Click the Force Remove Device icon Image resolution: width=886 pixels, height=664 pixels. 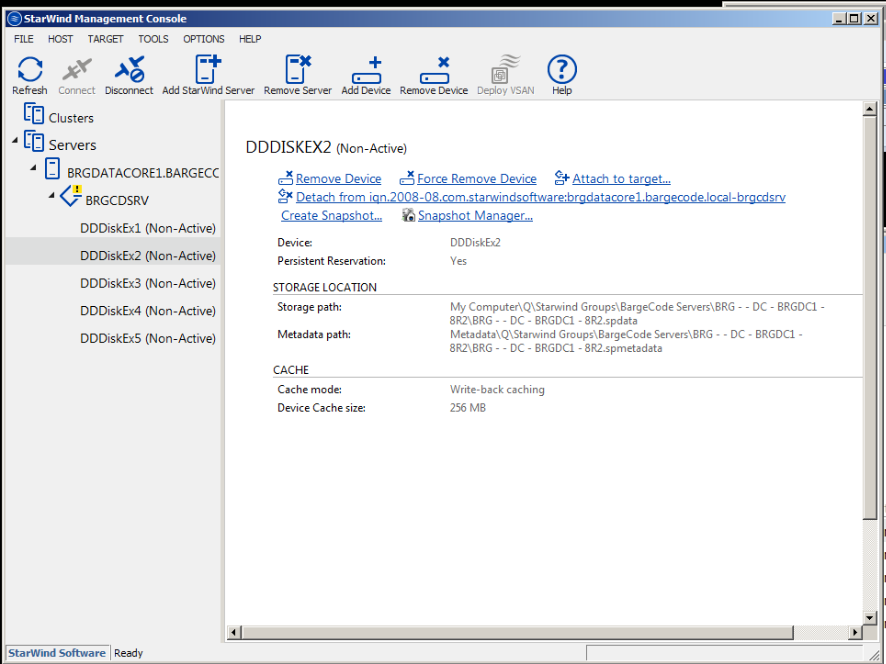(x=407, y=178)
